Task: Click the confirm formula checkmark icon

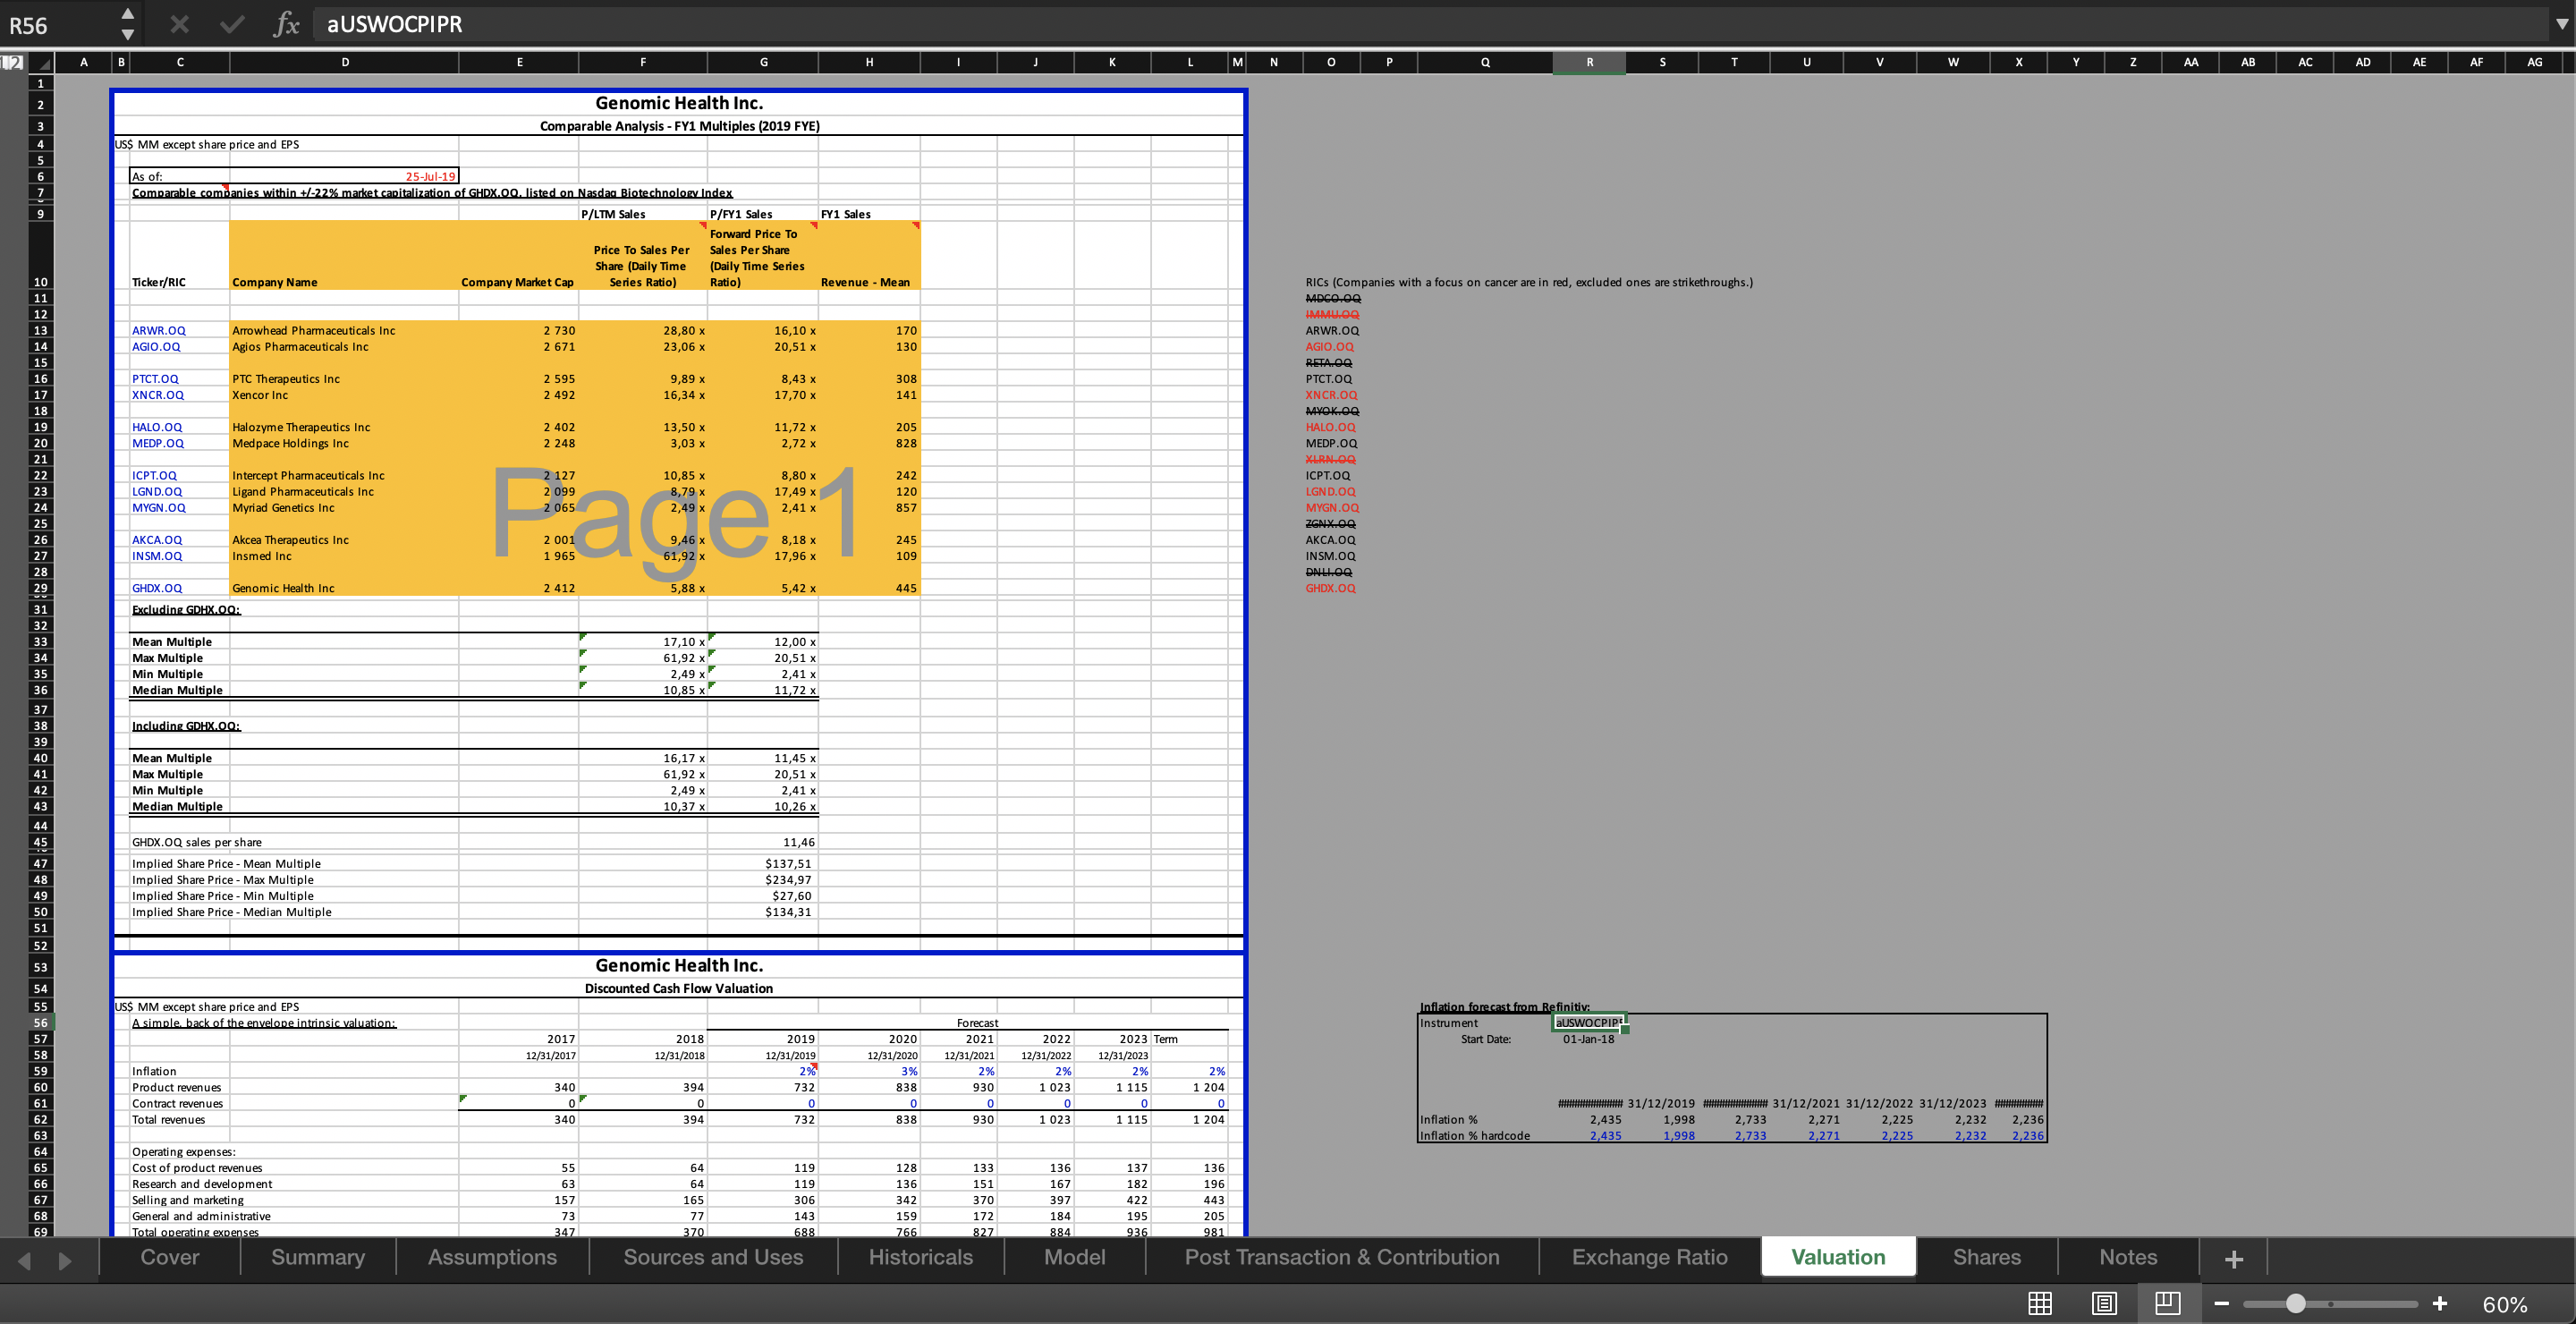Action: 232,24
